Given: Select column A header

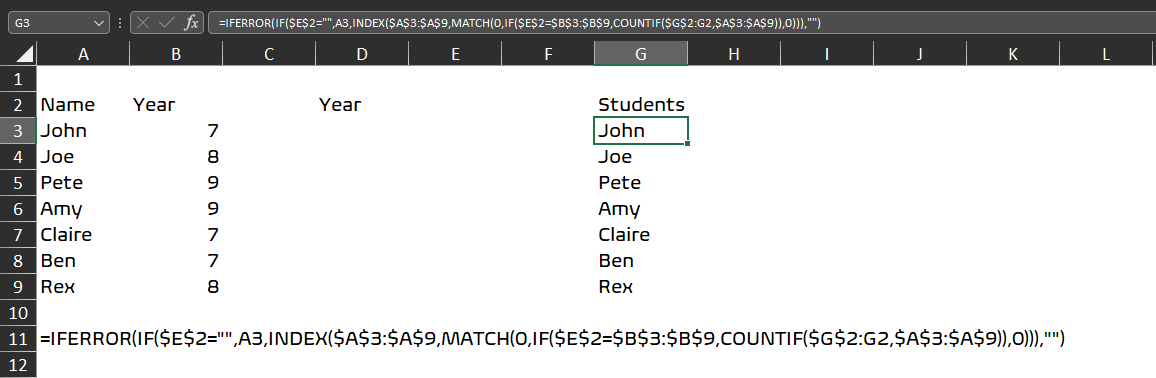Looking at the screenshot, I should [x=83, y=53].
